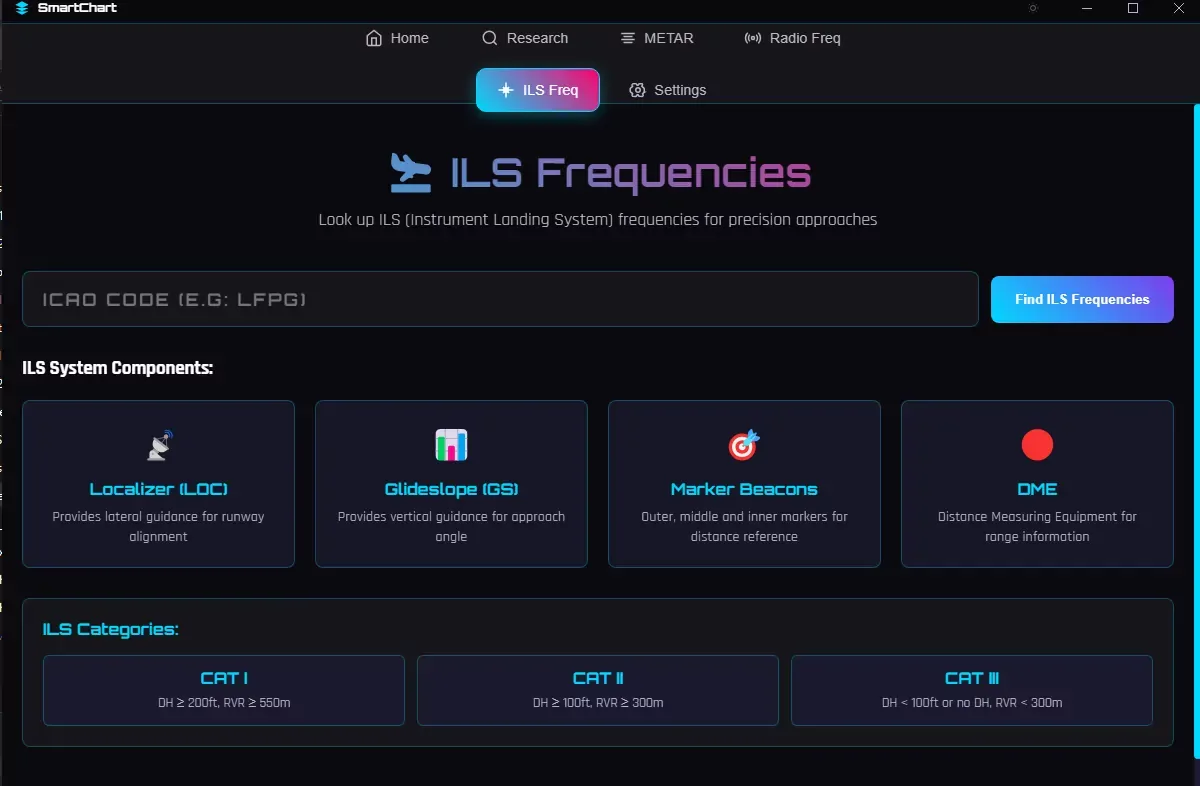
Task: Maximize the SmartChart window
Action: [1133, 8]
